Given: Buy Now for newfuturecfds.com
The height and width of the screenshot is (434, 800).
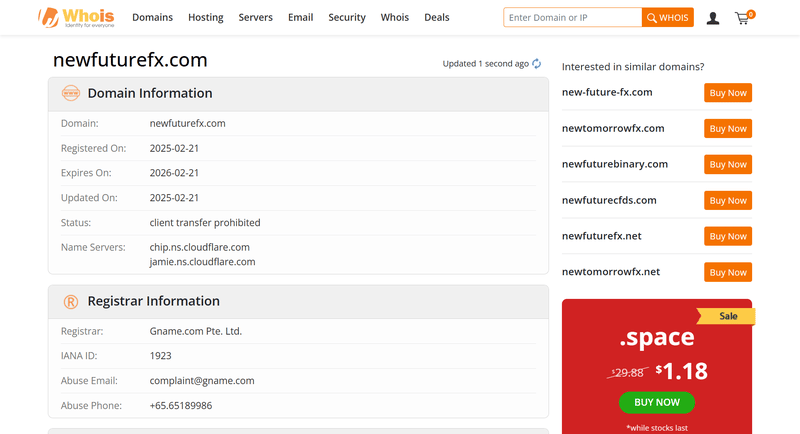Looking at the screenshot, I should (728, 200).
